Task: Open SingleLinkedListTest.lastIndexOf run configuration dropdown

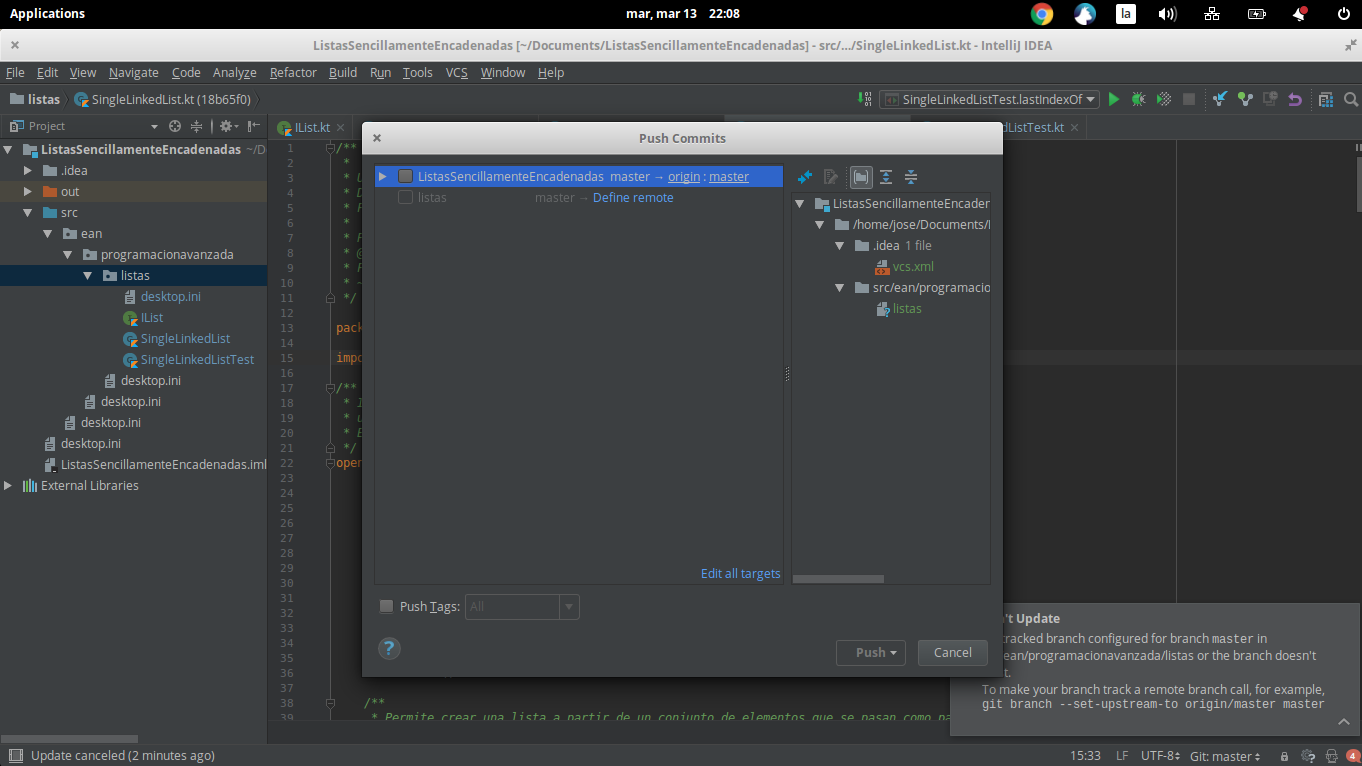Action: click(x=989, y=99)
